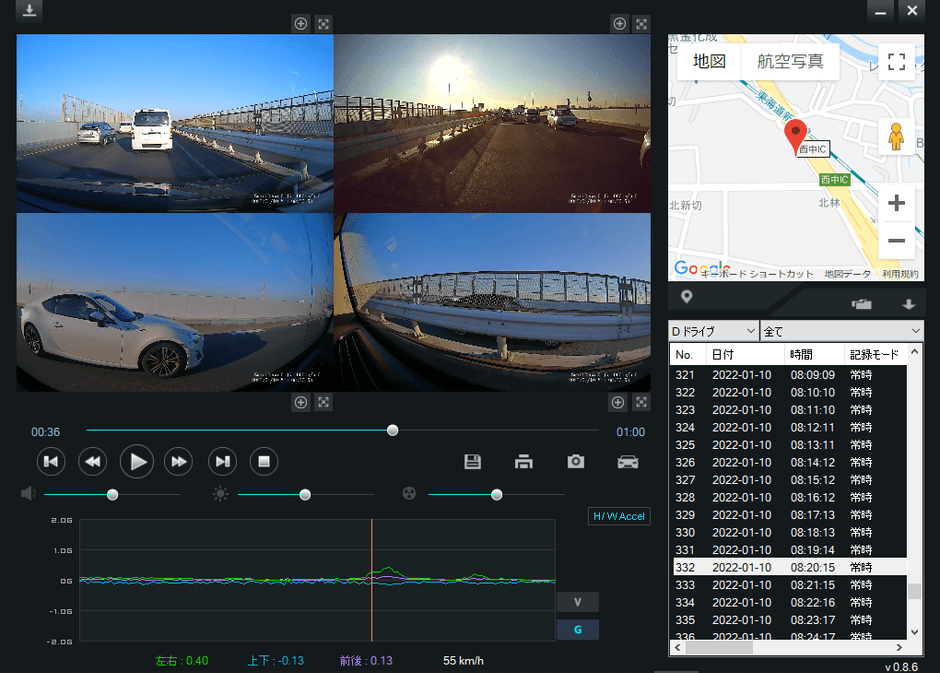
Task: Capture a snapshot with camera icon
Action: pyautogui.click(x=576, y=461)
